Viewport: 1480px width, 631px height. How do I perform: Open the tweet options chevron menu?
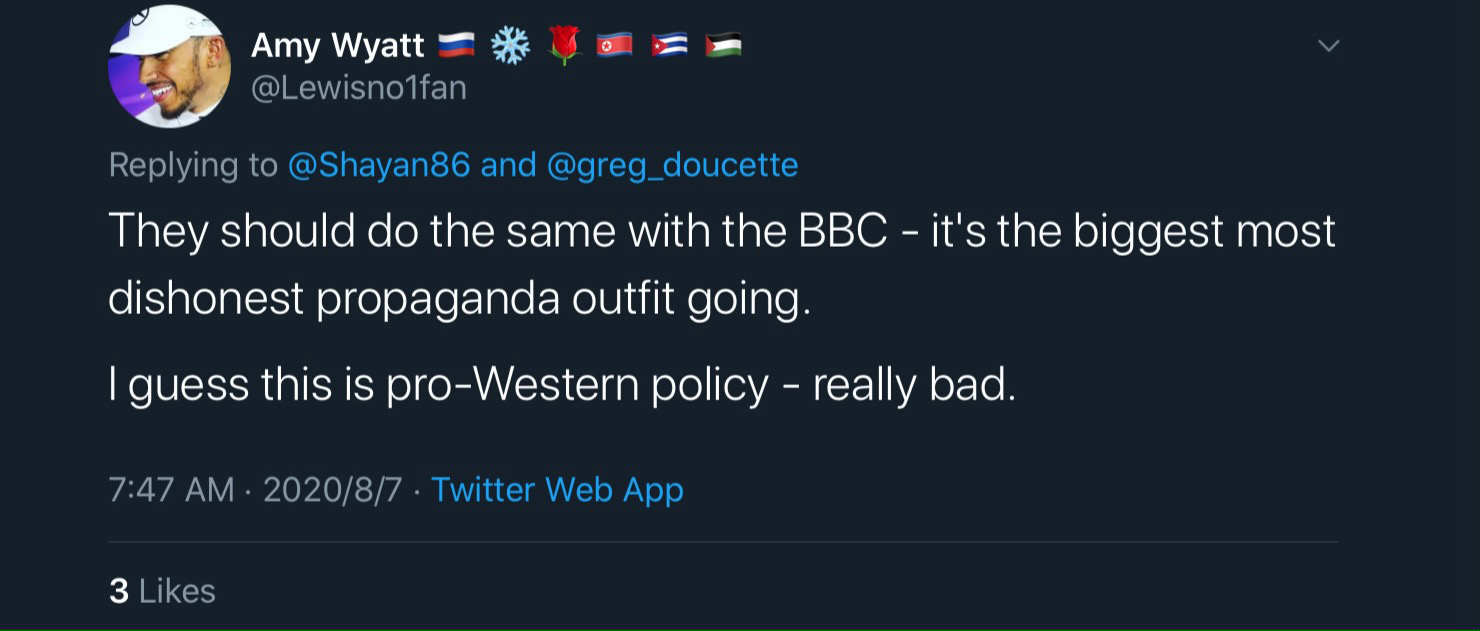[1328, 46]
